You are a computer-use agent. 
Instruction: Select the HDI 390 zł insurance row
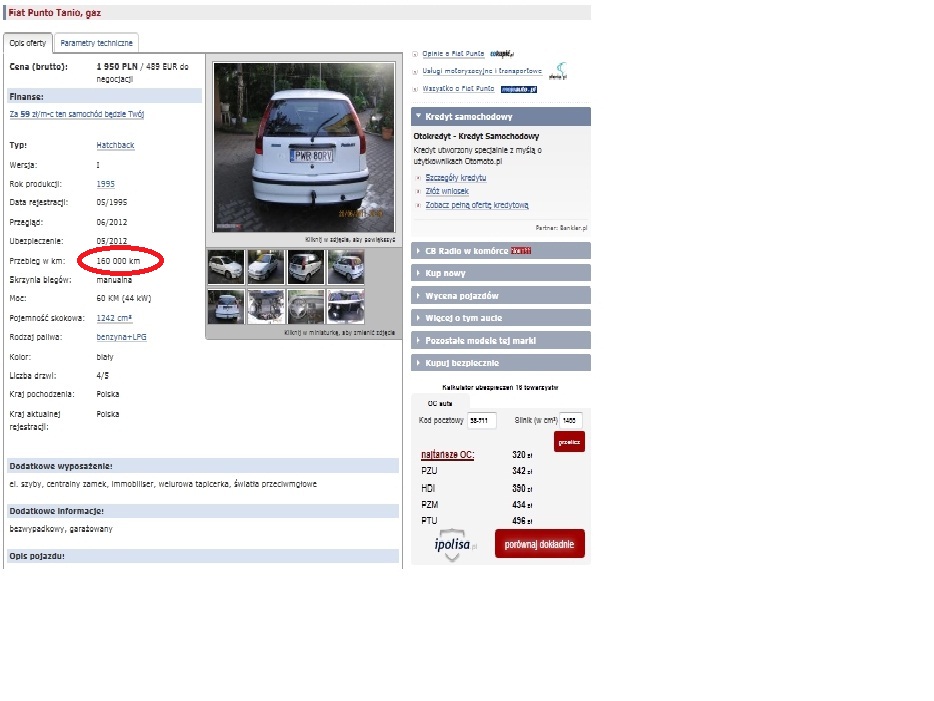point(477,488)
